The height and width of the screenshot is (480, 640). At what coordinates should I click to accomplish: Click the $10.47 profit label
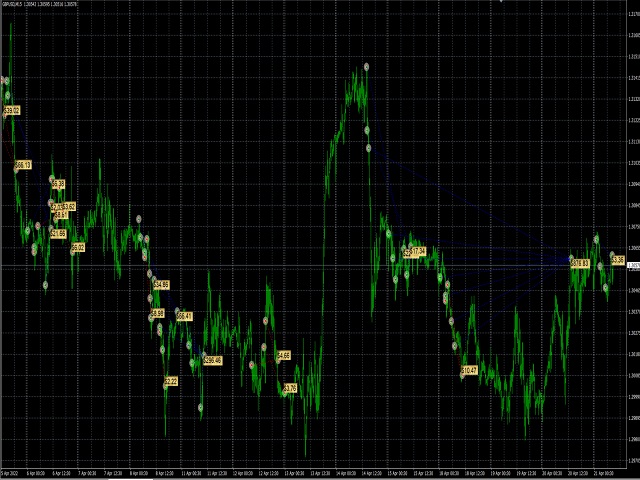pos(469,370)
